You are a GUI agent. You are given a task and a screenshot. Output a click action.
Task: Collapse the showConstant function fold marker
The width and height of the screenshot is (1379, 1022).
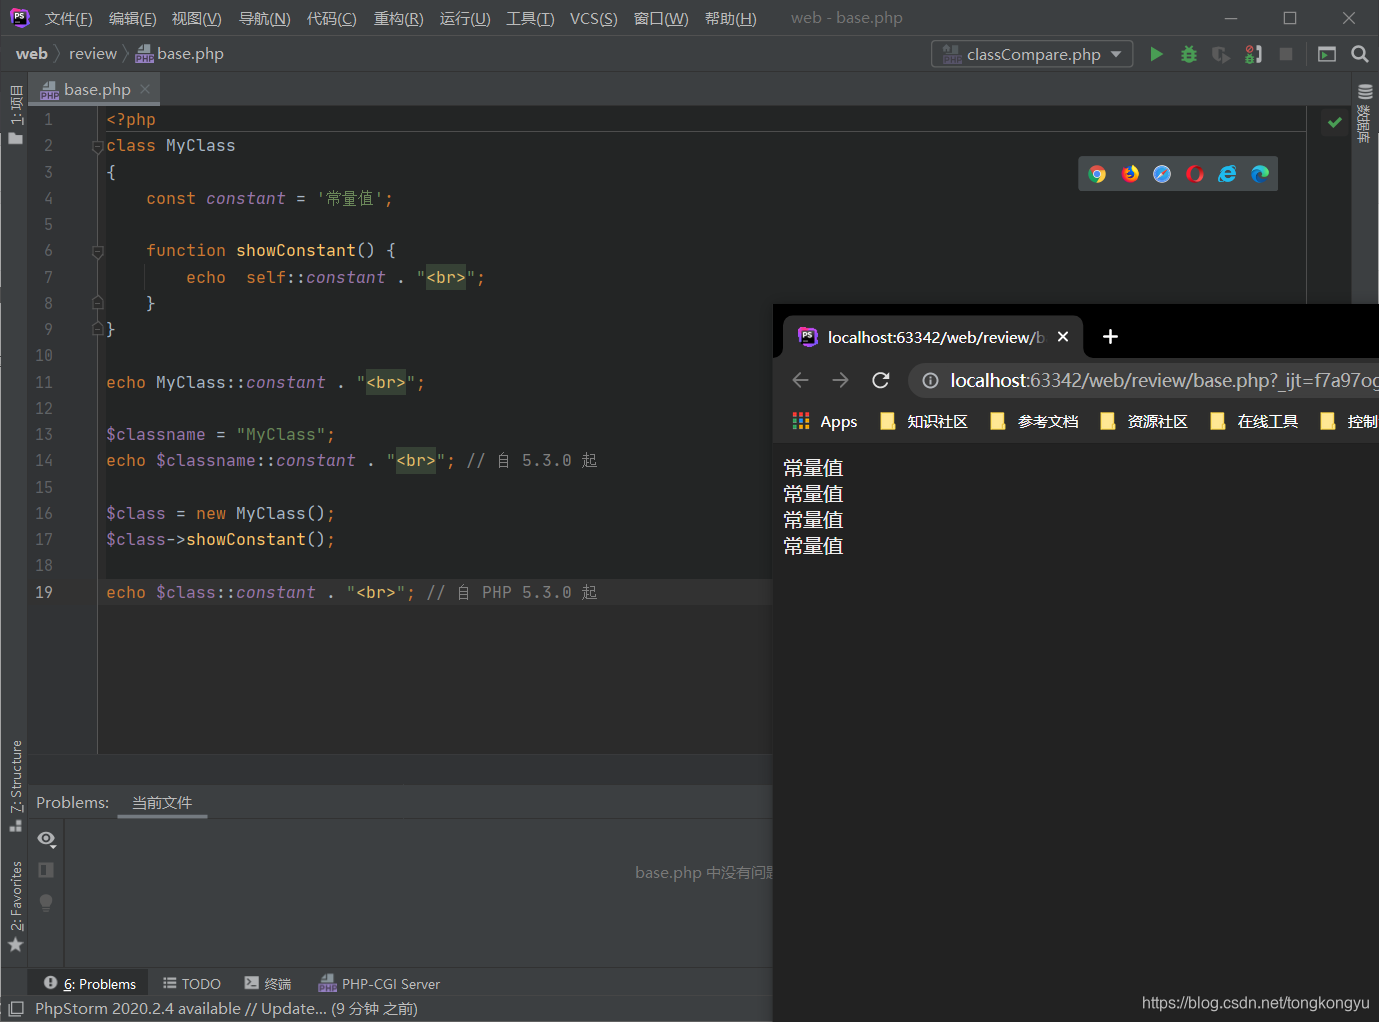click(x=97, y=251)
